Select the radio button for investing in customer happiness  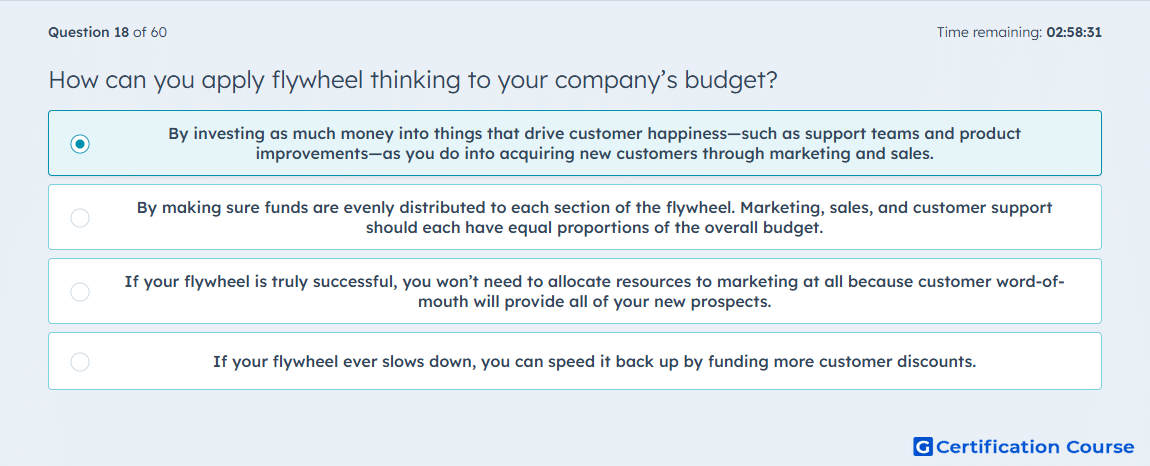coord(80,144)
